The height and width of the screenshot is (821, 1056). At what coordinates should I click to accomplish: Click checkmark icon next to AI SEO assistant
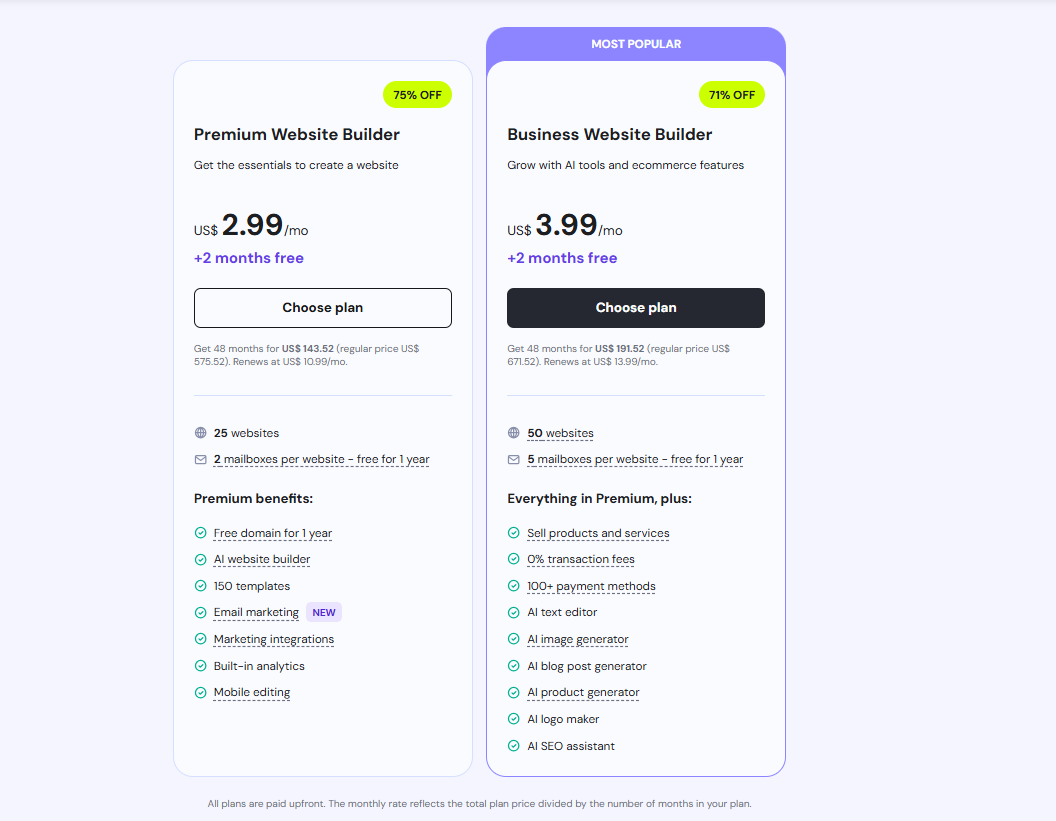(514, 746)
